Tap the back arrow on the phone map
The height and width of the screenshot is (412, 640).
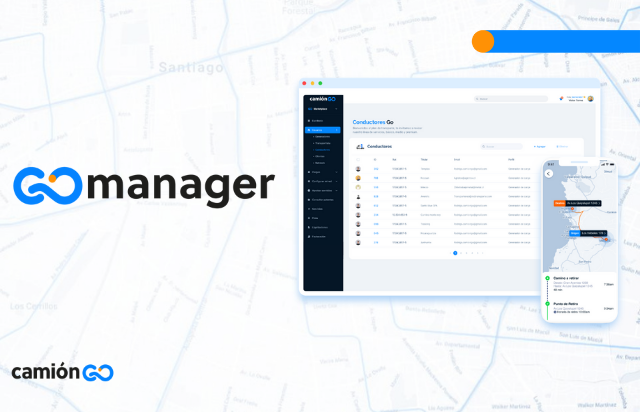pyautogui.click(x=549, y=174)
